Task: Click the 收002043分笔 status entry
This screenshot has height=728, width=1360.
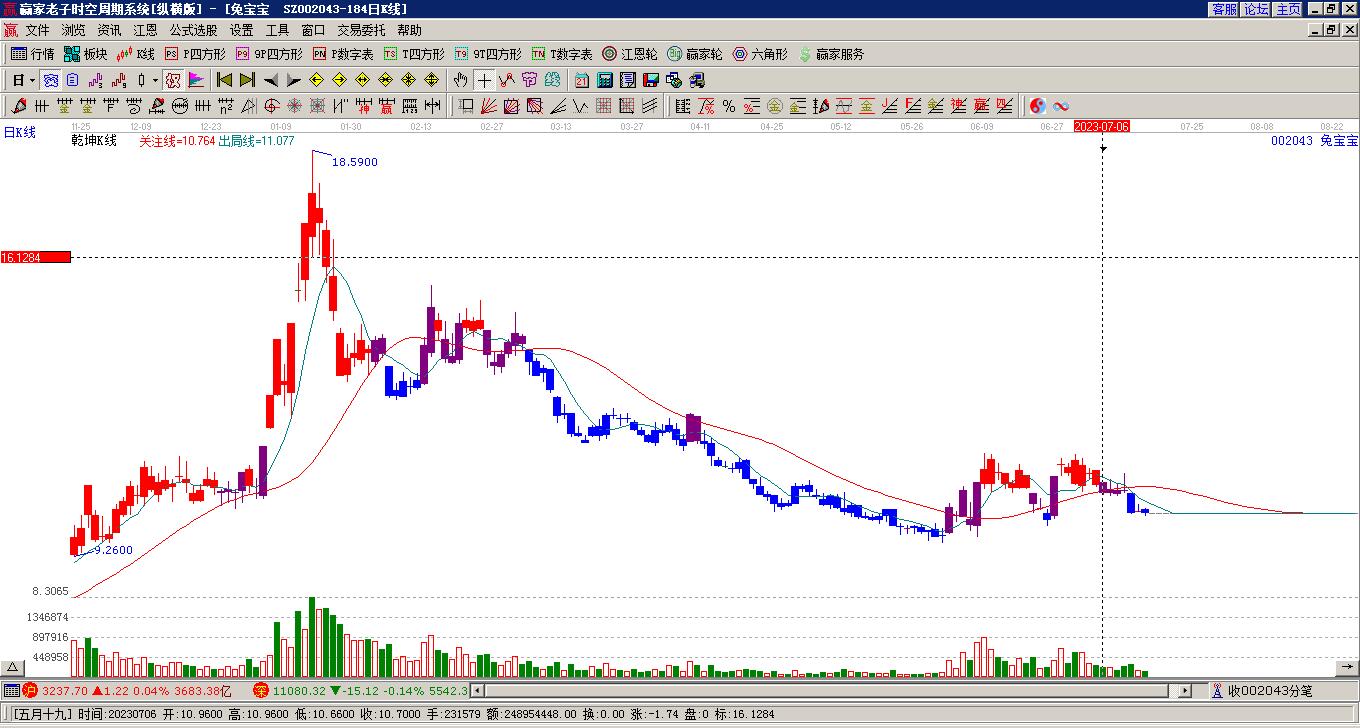Action: tap(1270, 691)
